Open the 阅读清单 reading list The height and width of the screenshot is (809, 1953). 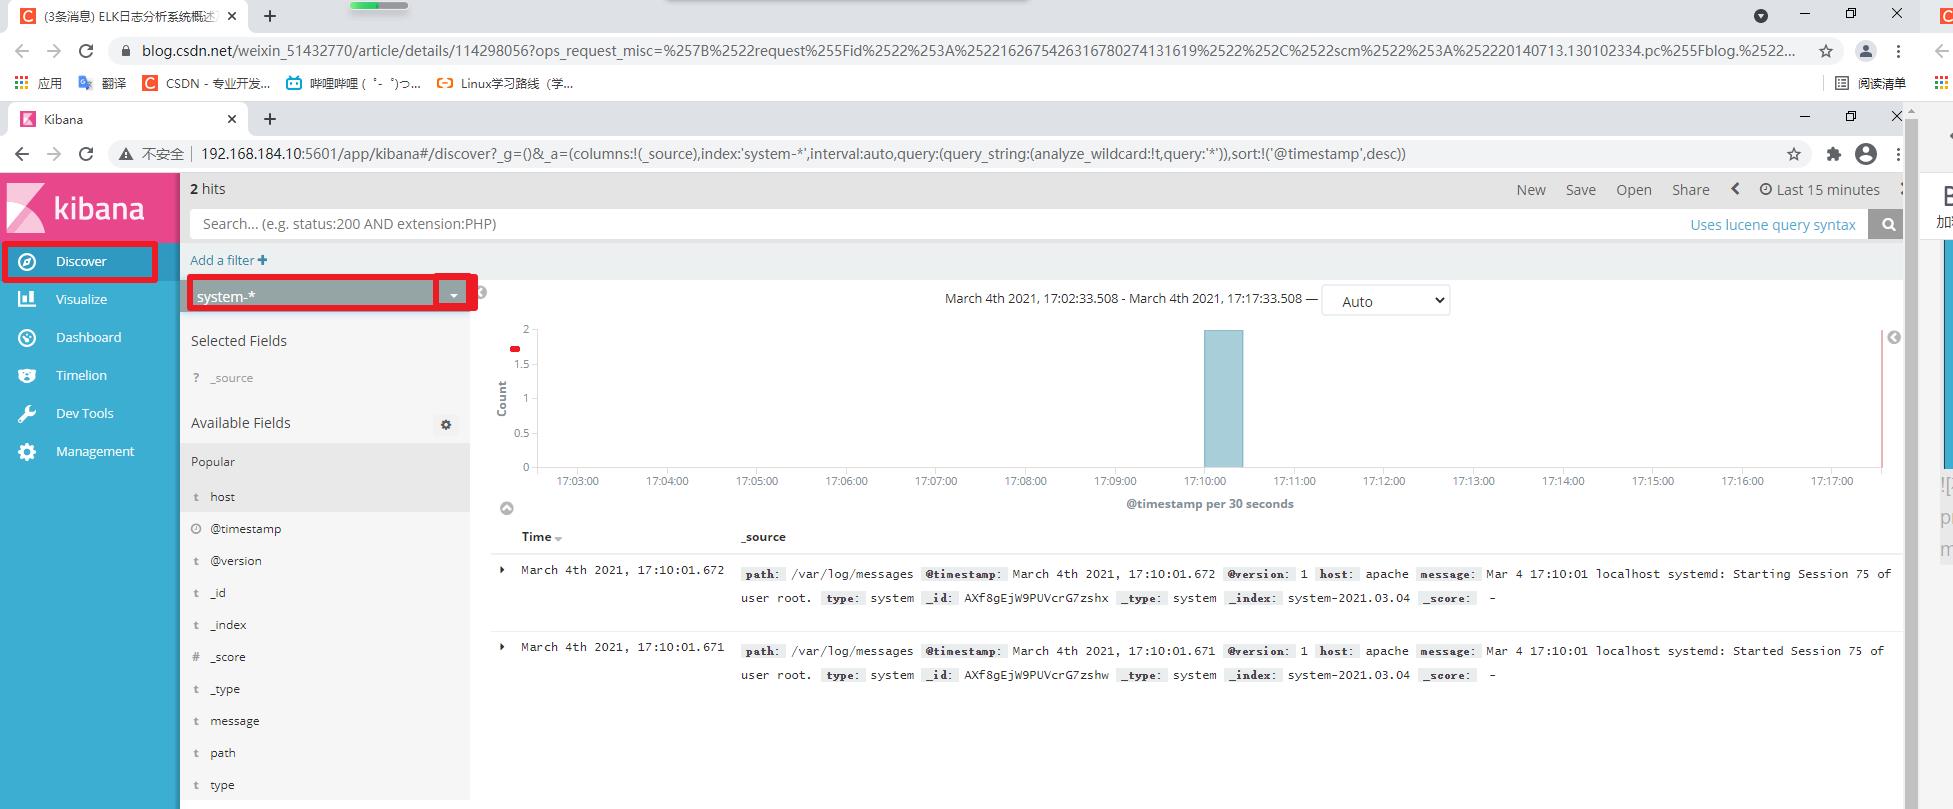[x=1870, y=83]
